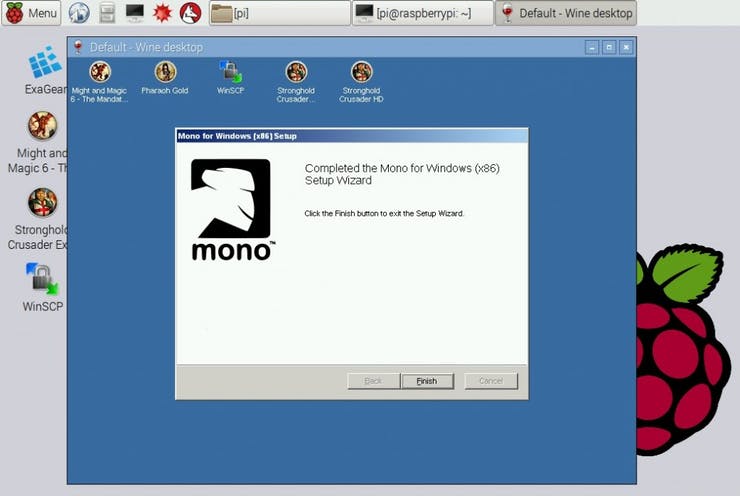Click the greyed Back button
The image size is (740, 496).
coord(373,381)
